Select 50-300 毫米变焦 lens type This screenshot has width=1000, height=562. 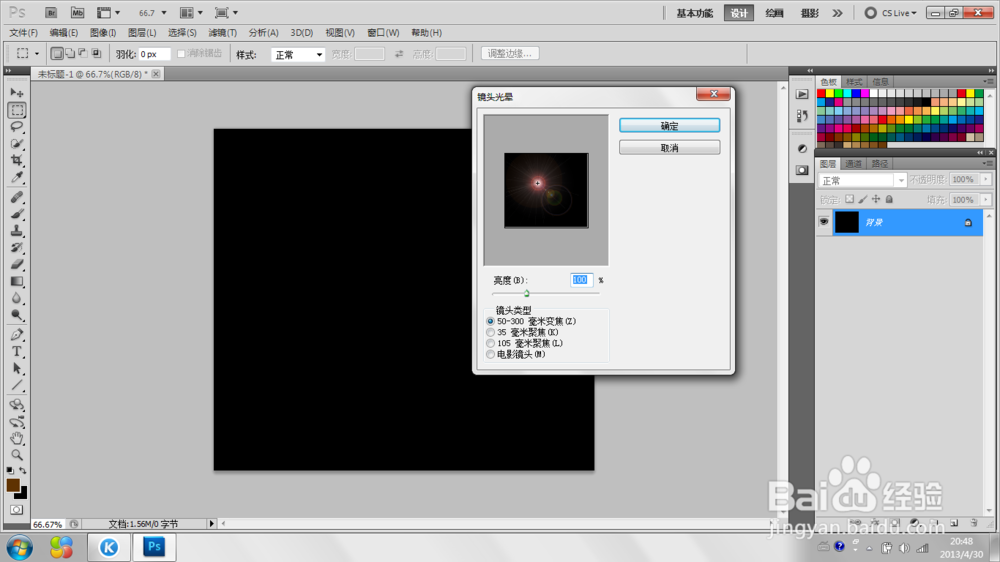490,322
